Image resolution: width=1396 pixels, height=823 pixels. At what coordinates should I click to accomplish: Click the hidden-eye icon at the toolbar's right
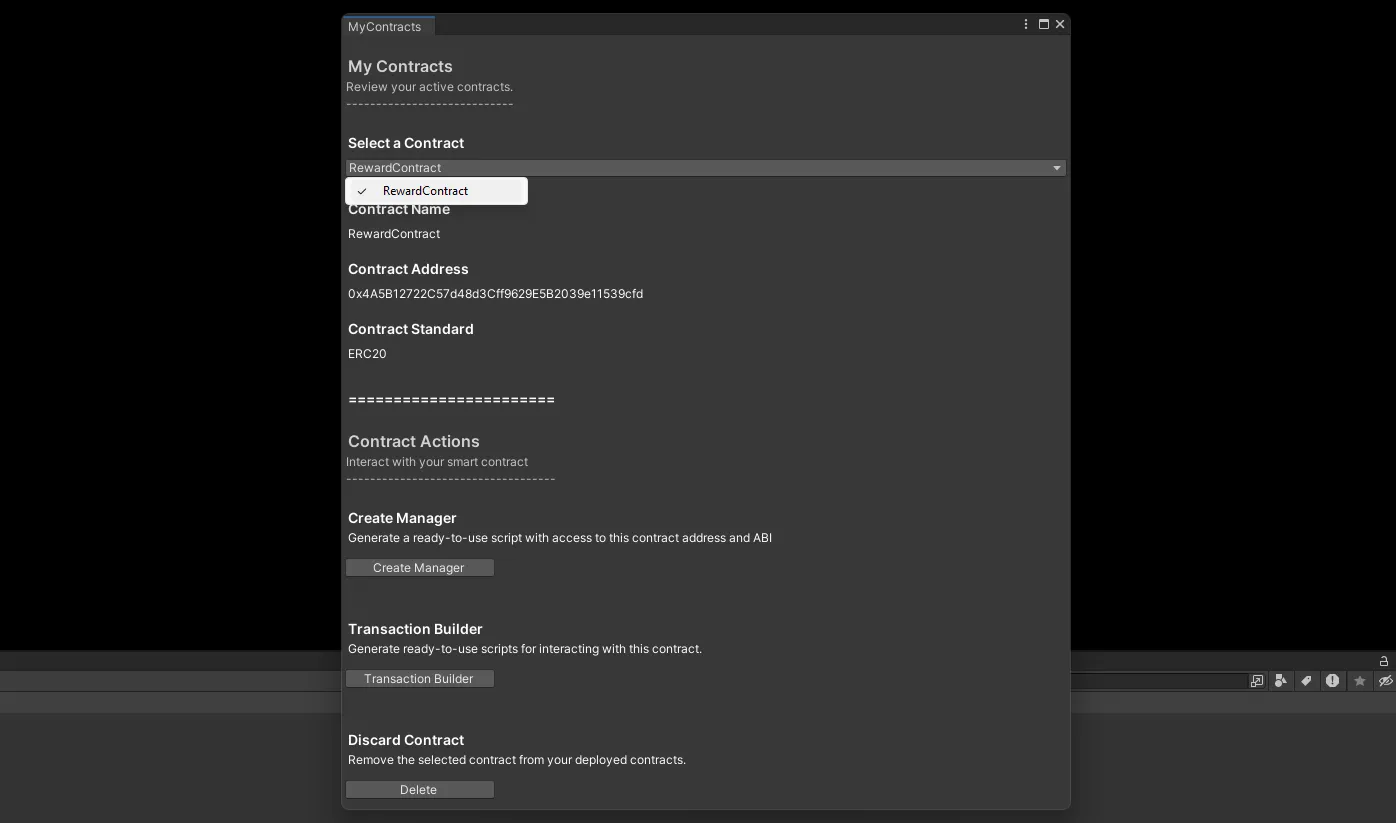1385,681
